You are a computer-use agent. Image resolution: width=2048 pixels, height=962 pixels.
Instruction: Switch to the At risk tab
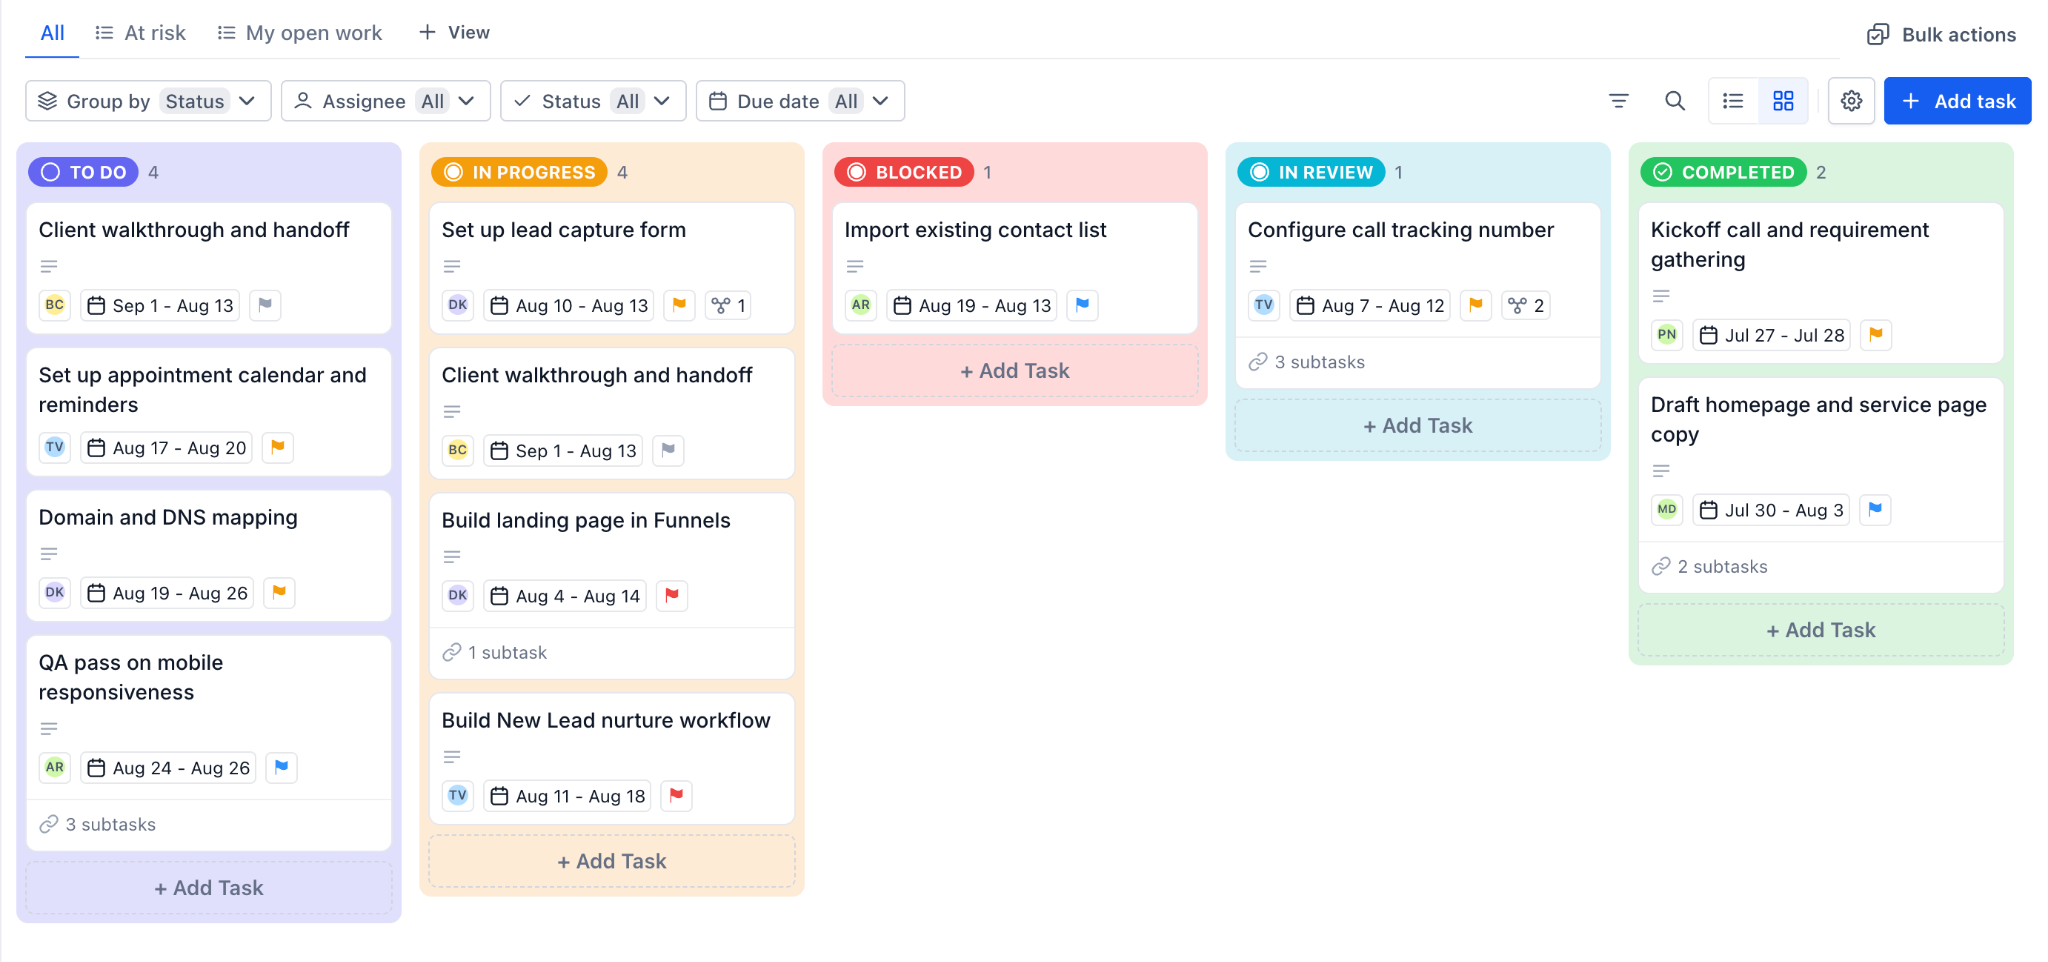click(x=140, y=33)
